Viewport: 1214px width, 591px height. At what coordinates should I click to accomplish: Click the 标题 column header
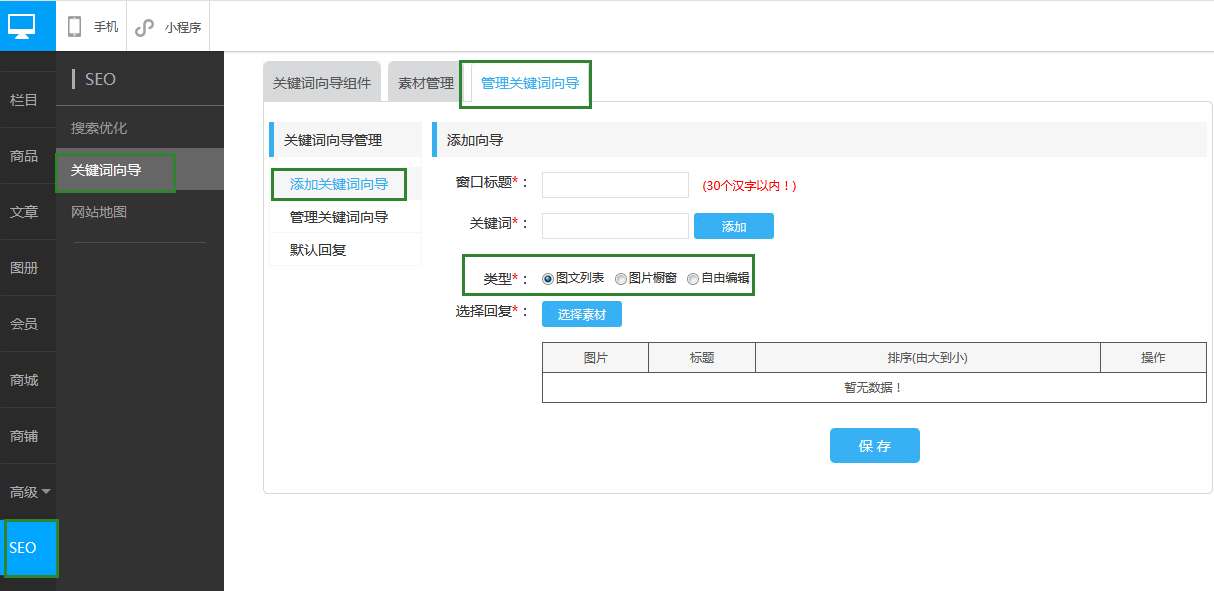(x=702, y=358)
